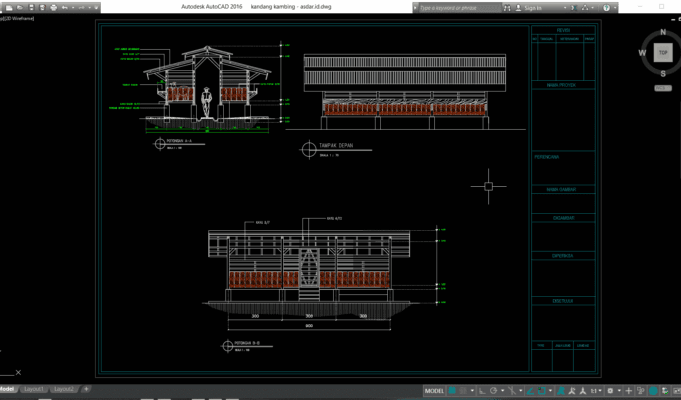Click the A360 triangle icon
681x400 pixels.
(x=585, y=8)
